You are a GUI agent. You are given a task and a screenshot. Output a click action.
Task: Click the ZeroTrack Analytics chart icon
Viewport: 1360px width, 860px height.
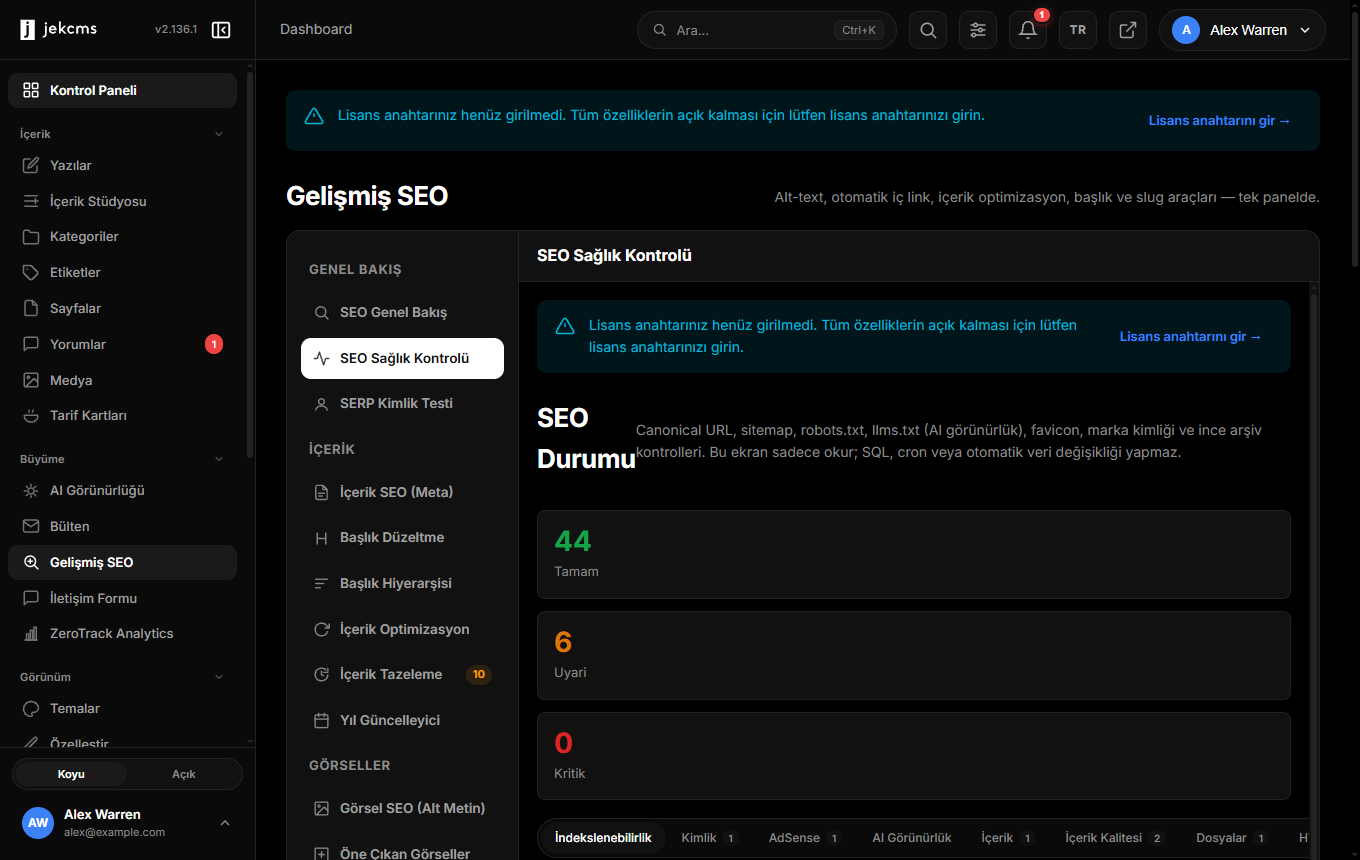coord(31,633)
